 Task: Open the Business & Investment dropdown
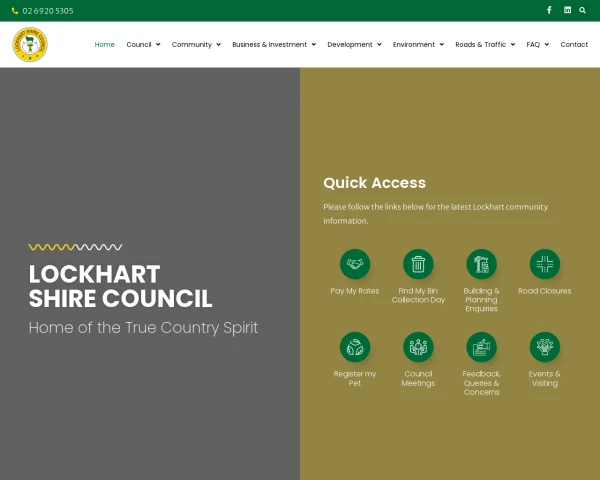(x=273, y=44)
